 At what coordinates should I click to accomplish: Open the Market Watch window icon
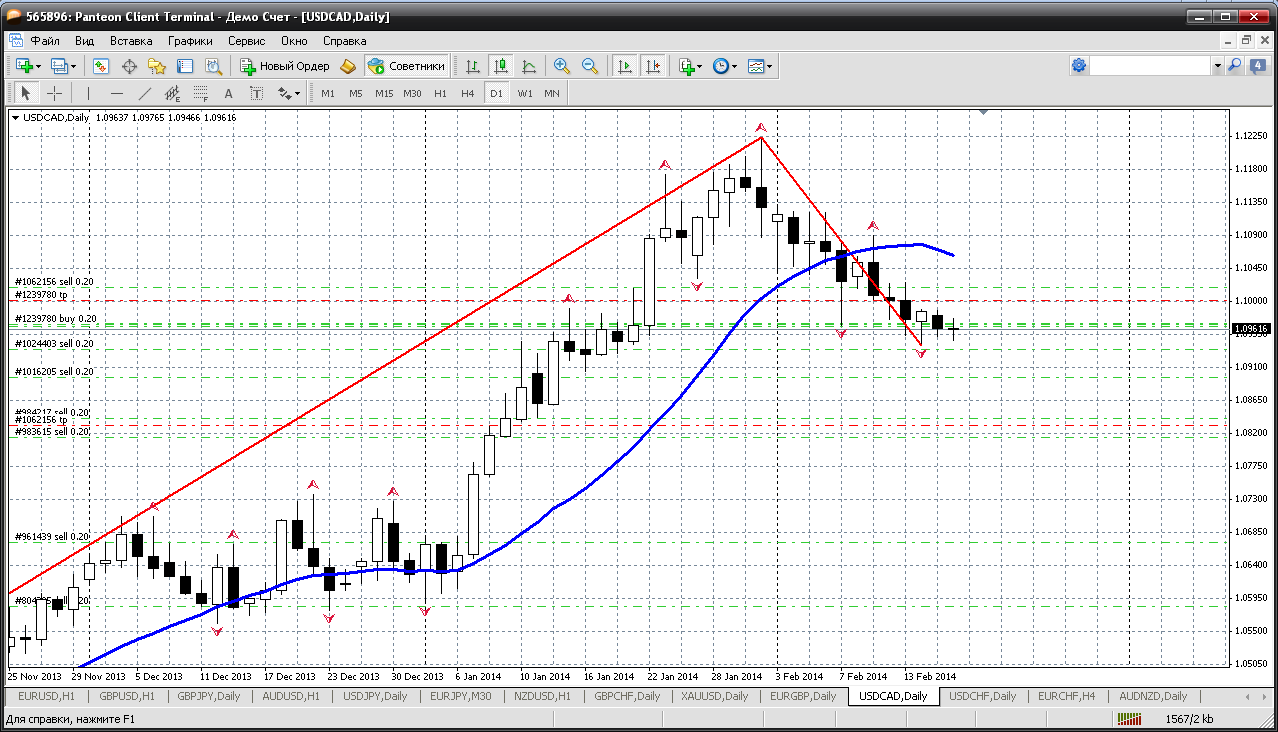click(x=101, y=66)
